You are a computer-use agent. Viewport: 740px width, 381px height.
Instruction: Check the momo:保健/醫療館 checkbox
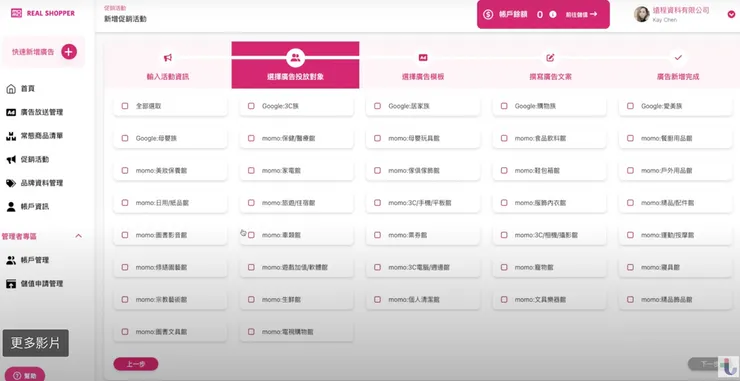(x=251, y=138)
